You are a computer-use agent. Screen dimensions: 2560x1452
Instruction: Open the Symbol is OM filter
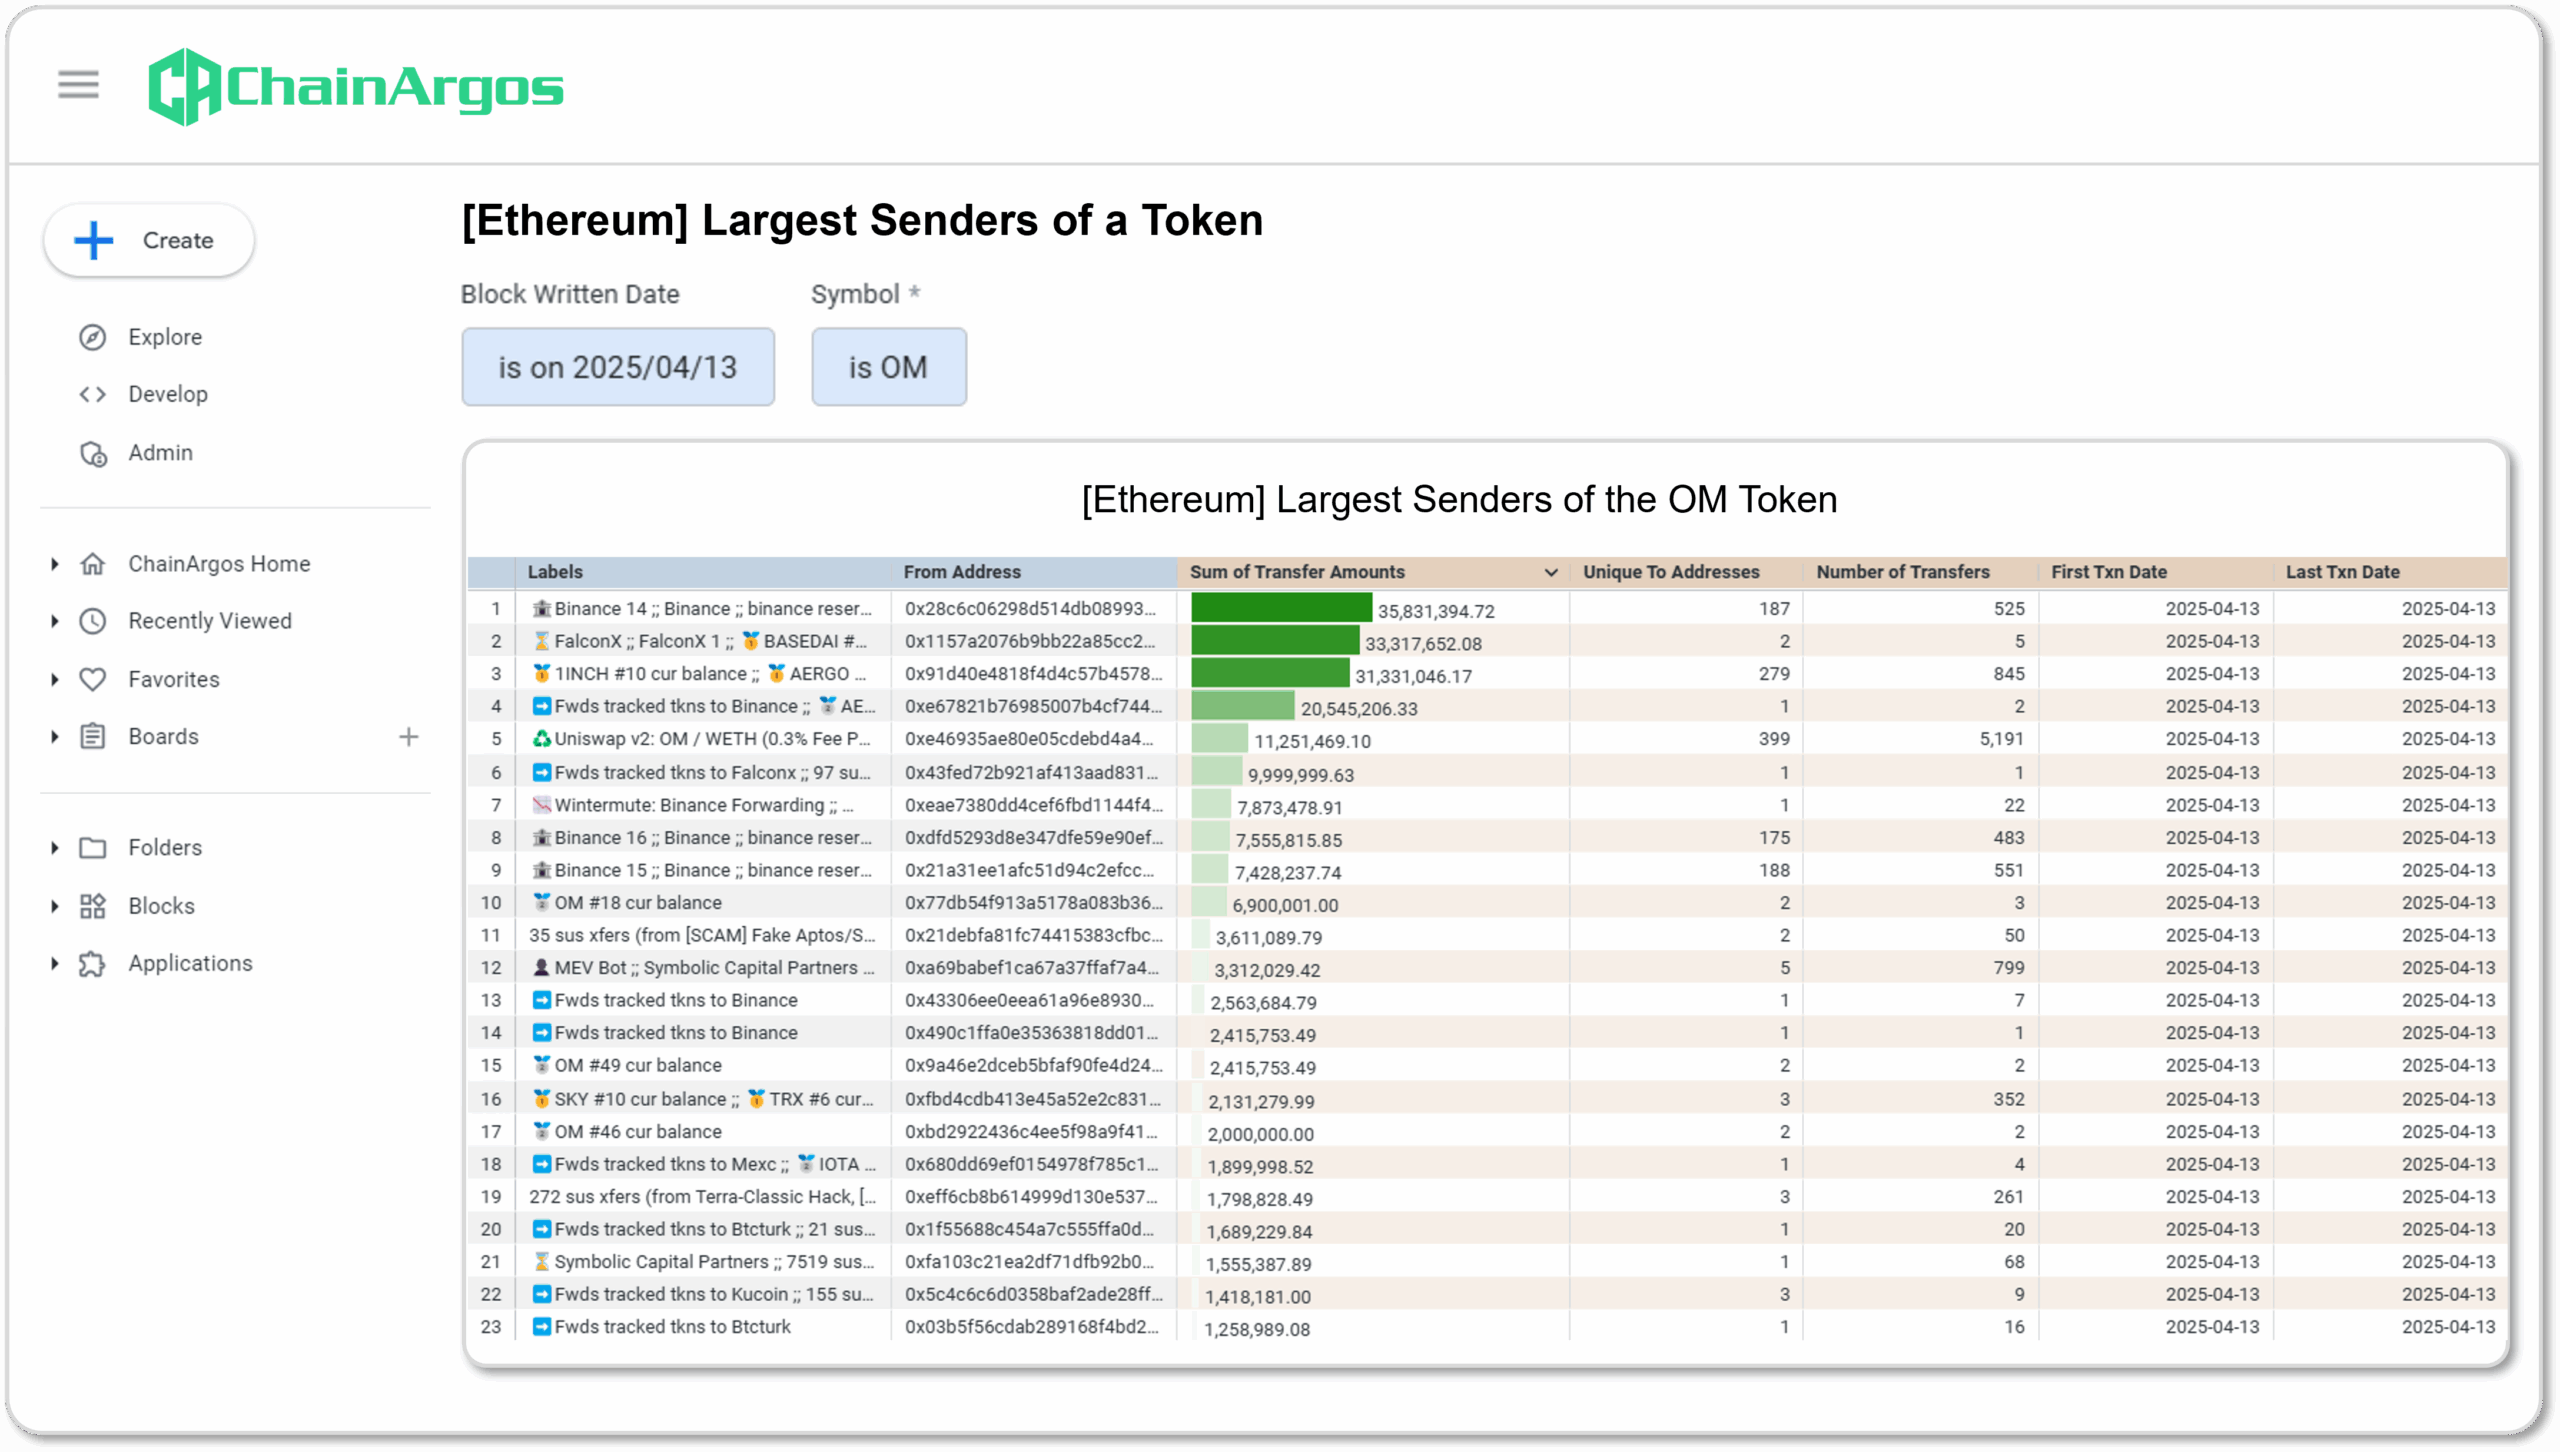coord(889,367)
